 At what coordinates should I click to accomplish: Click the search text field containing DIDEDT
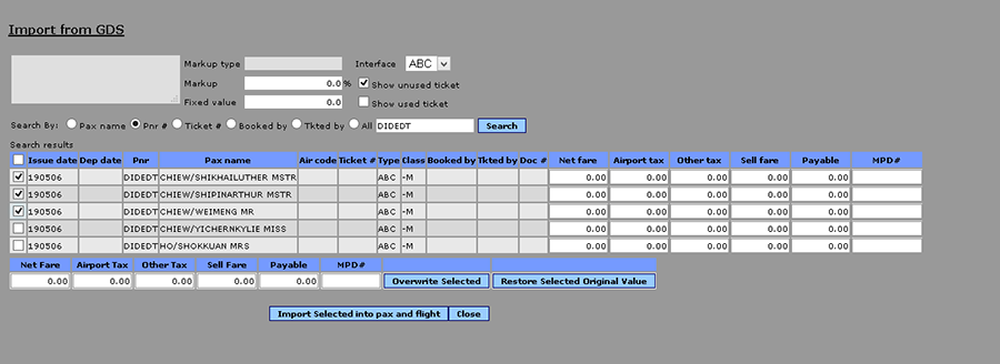(425, 126)
